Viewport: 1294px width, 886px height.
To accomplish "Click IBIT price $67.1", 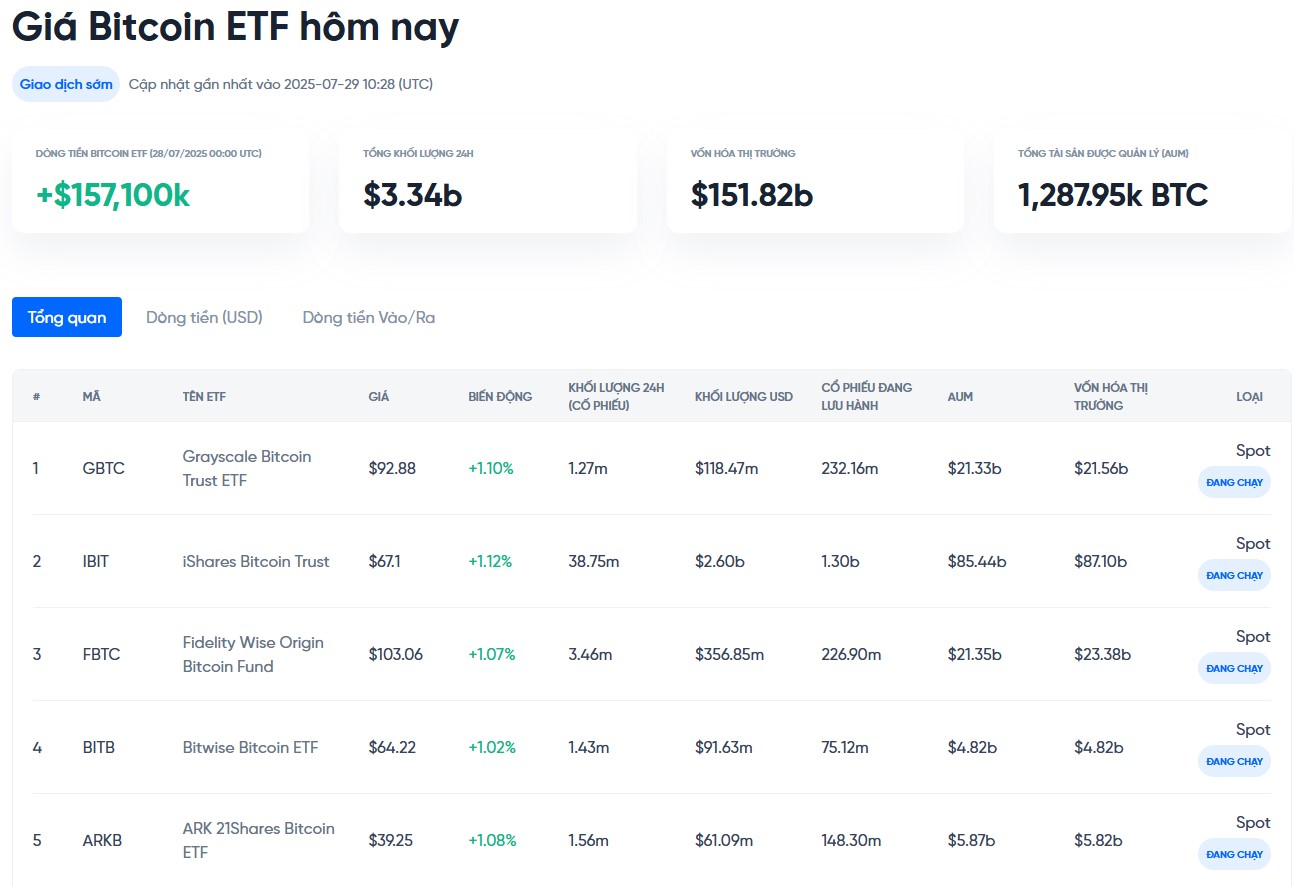I will [384, 561].
